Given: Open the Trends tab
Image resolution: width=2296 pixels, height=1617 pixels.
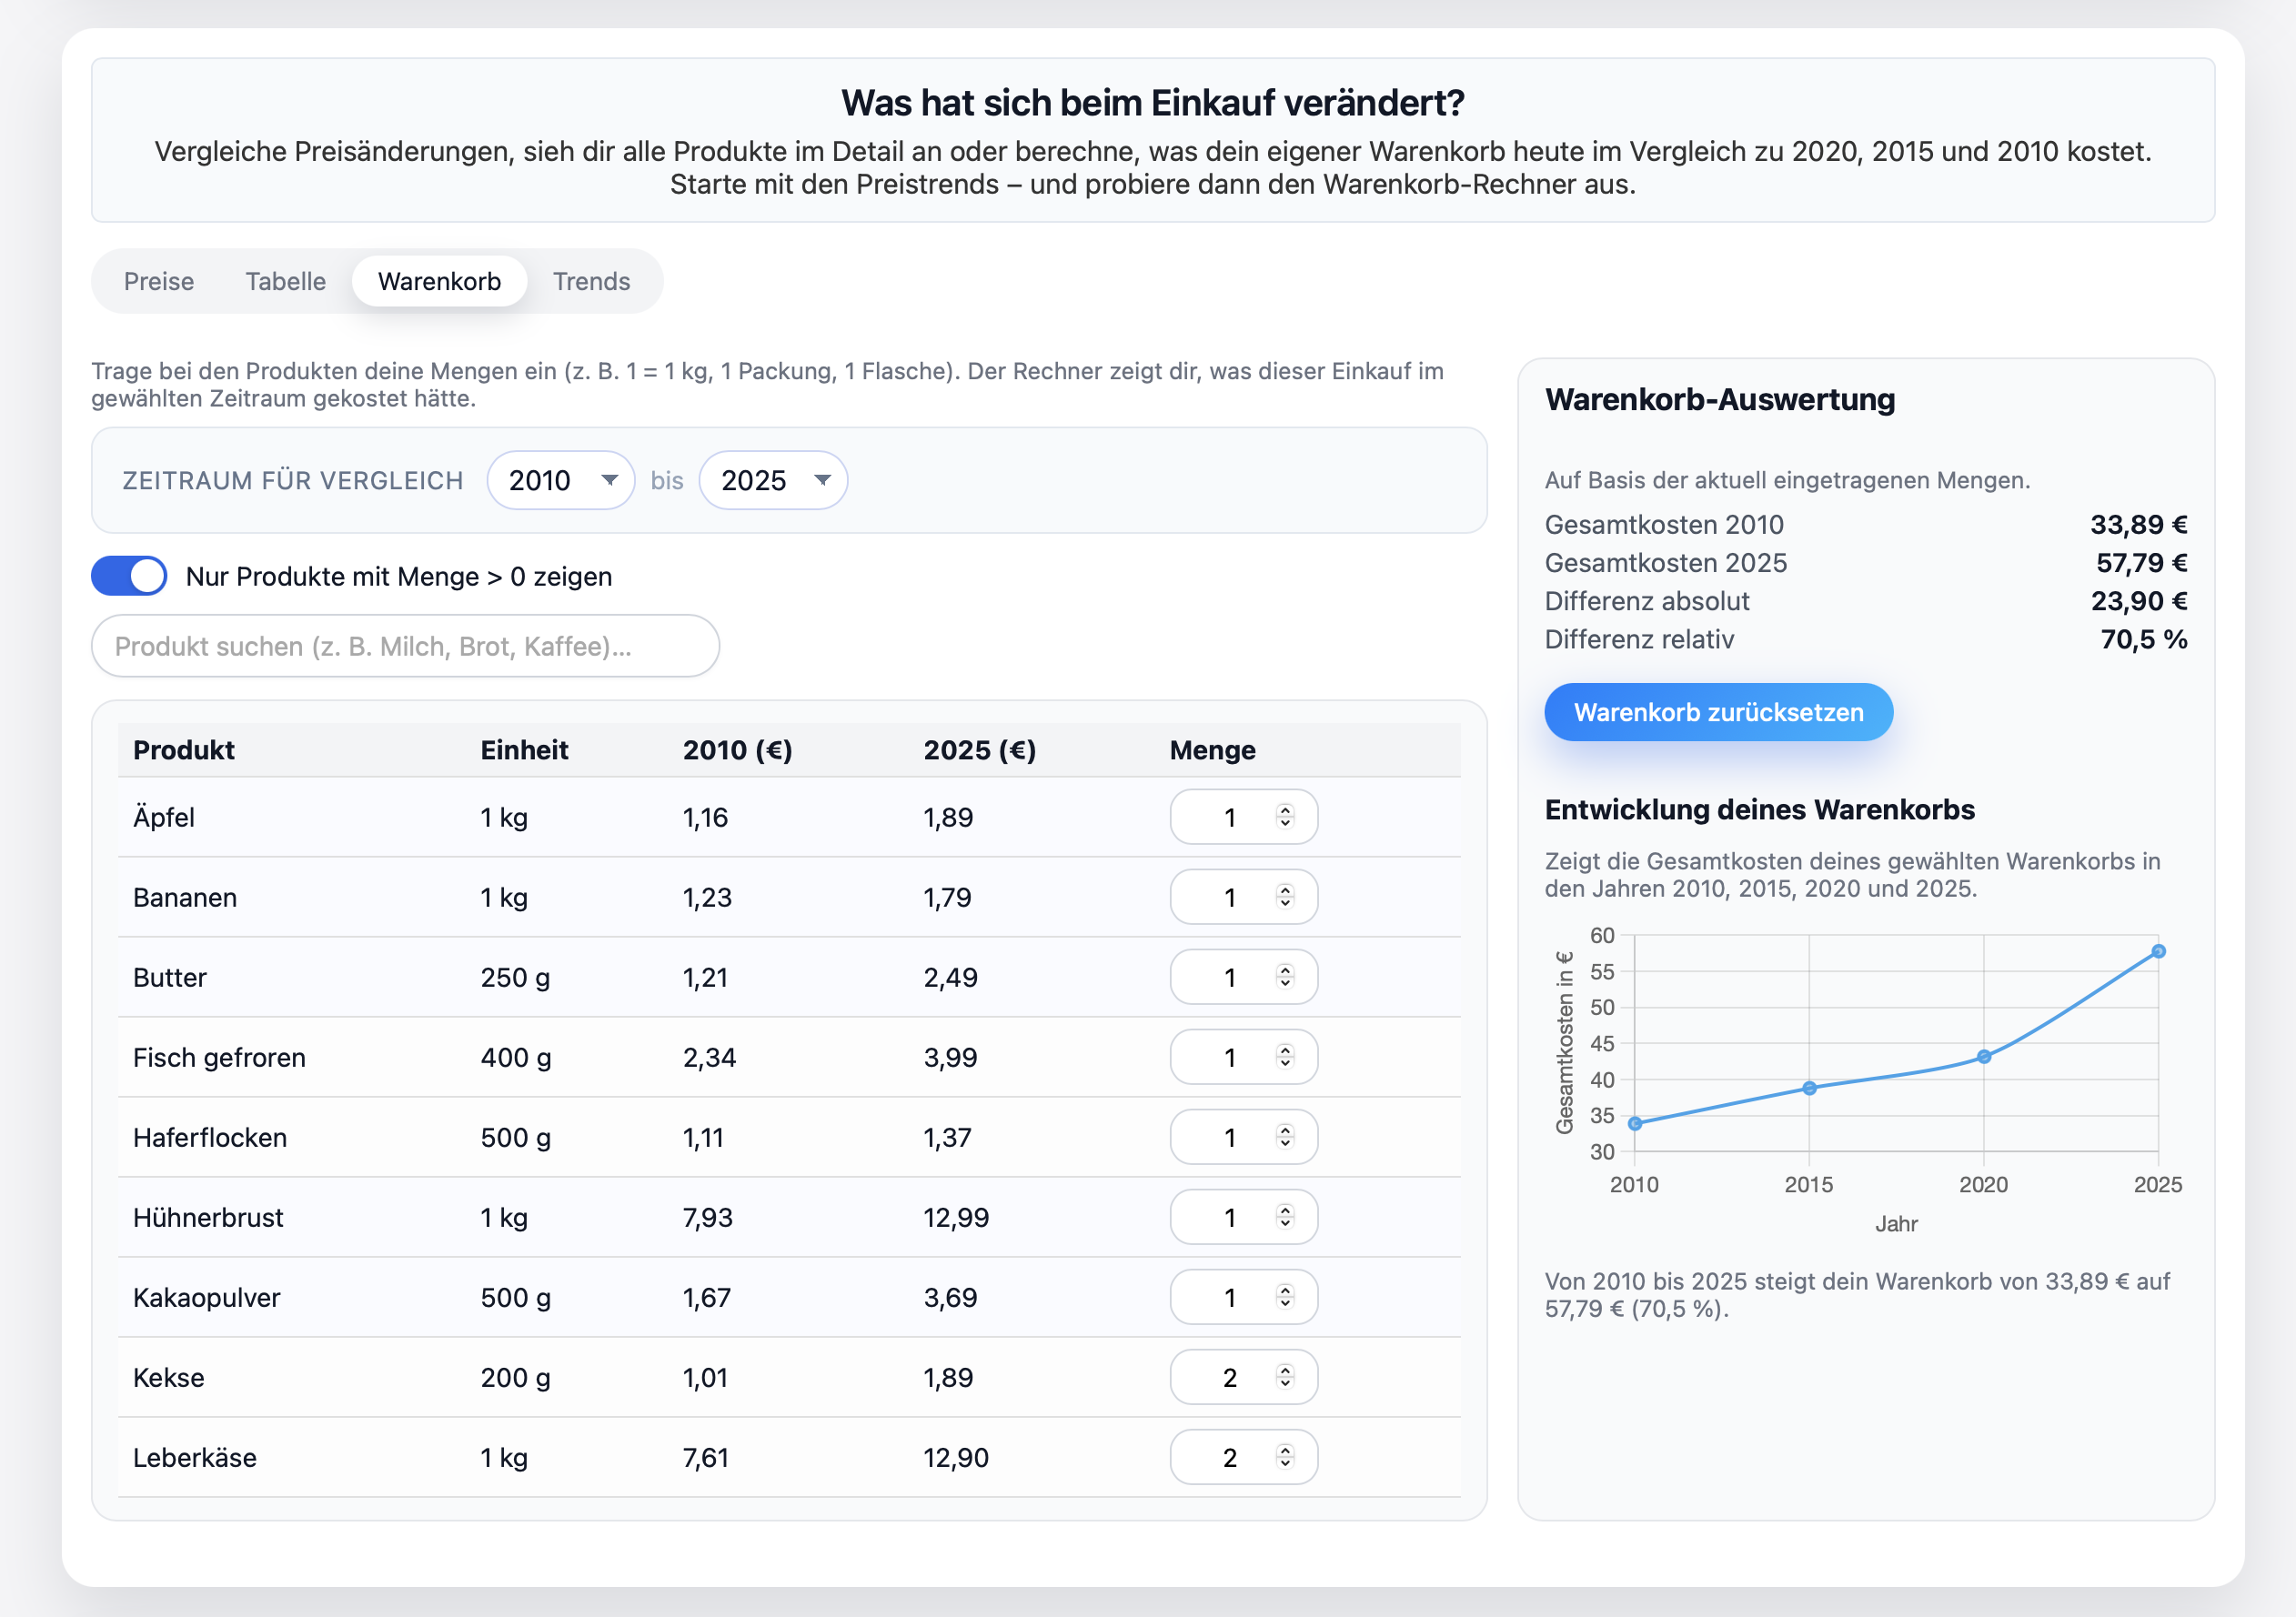Looking at the screenshot, I should [x=591, y=281].
